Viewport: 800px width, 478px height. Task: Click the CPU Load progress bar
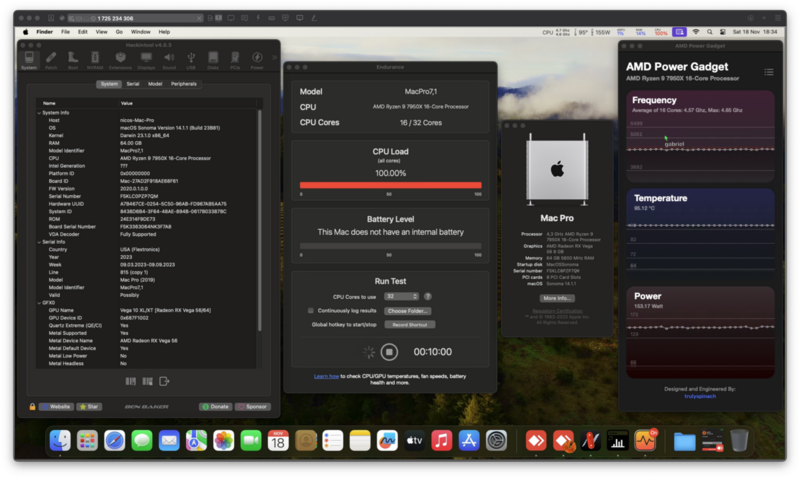[391, 184]
